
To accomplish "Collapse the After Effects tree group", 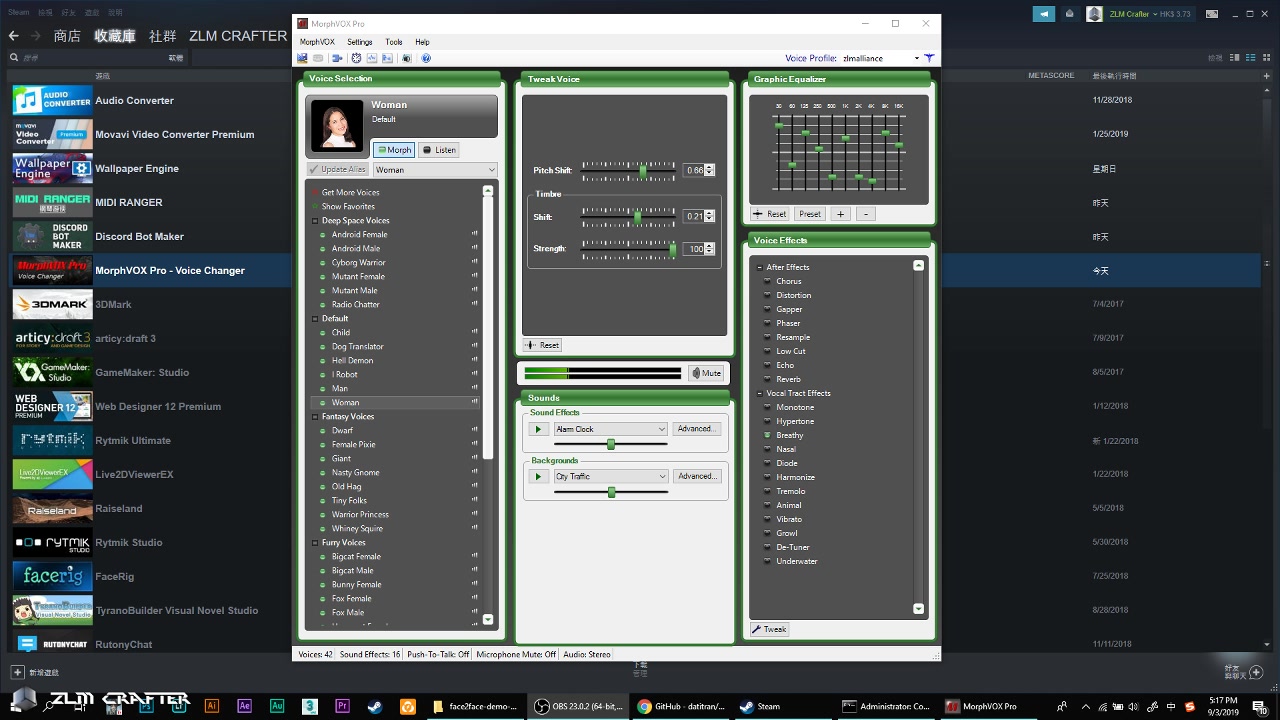I will coord(759,267).
